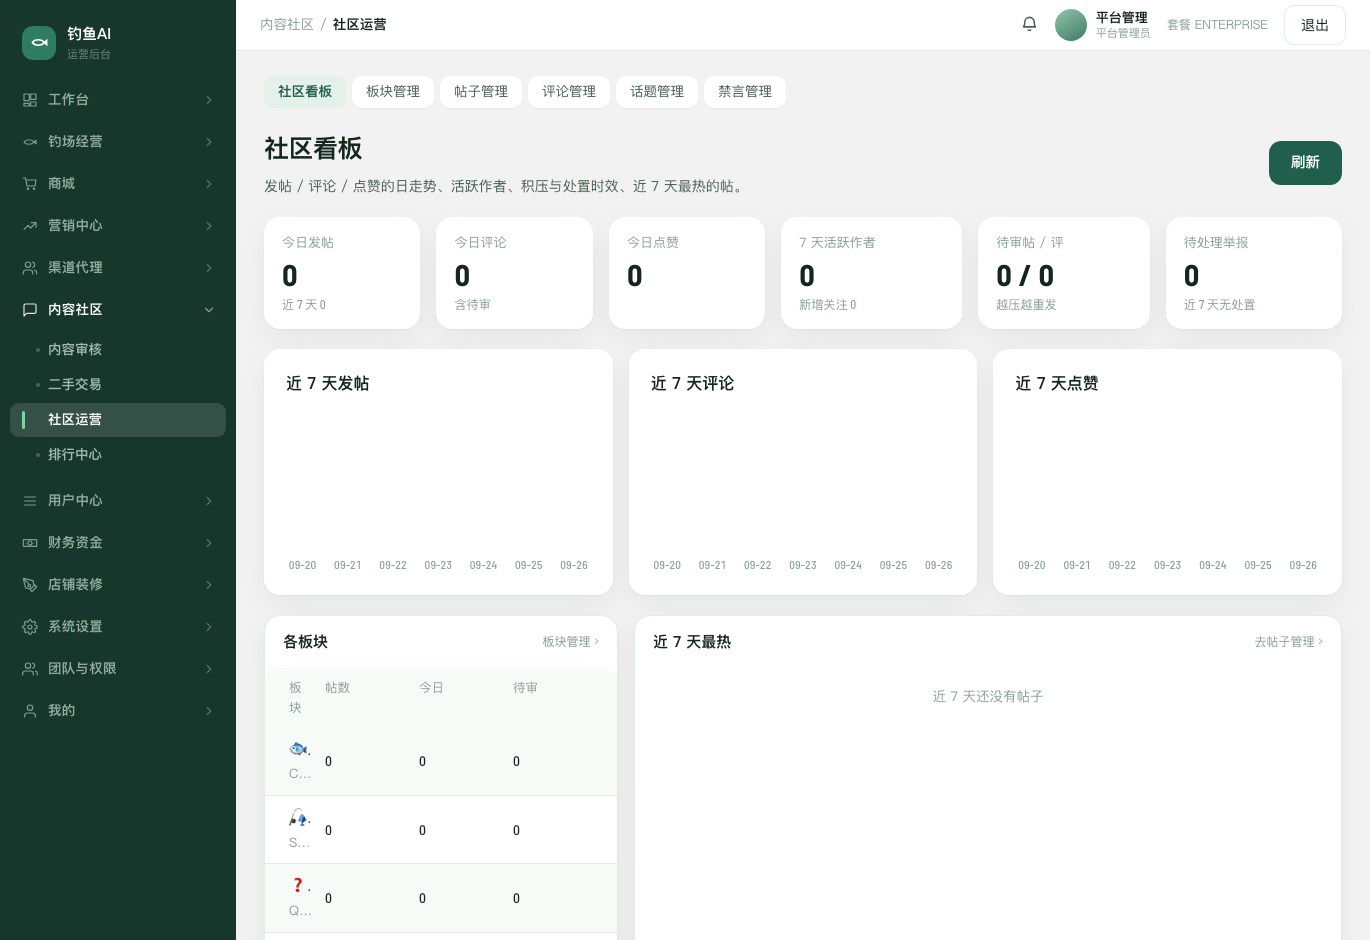This screenshot has height=940, width=1370.
Task: Switch to the 帖子管理 tab
Action: 481,92
